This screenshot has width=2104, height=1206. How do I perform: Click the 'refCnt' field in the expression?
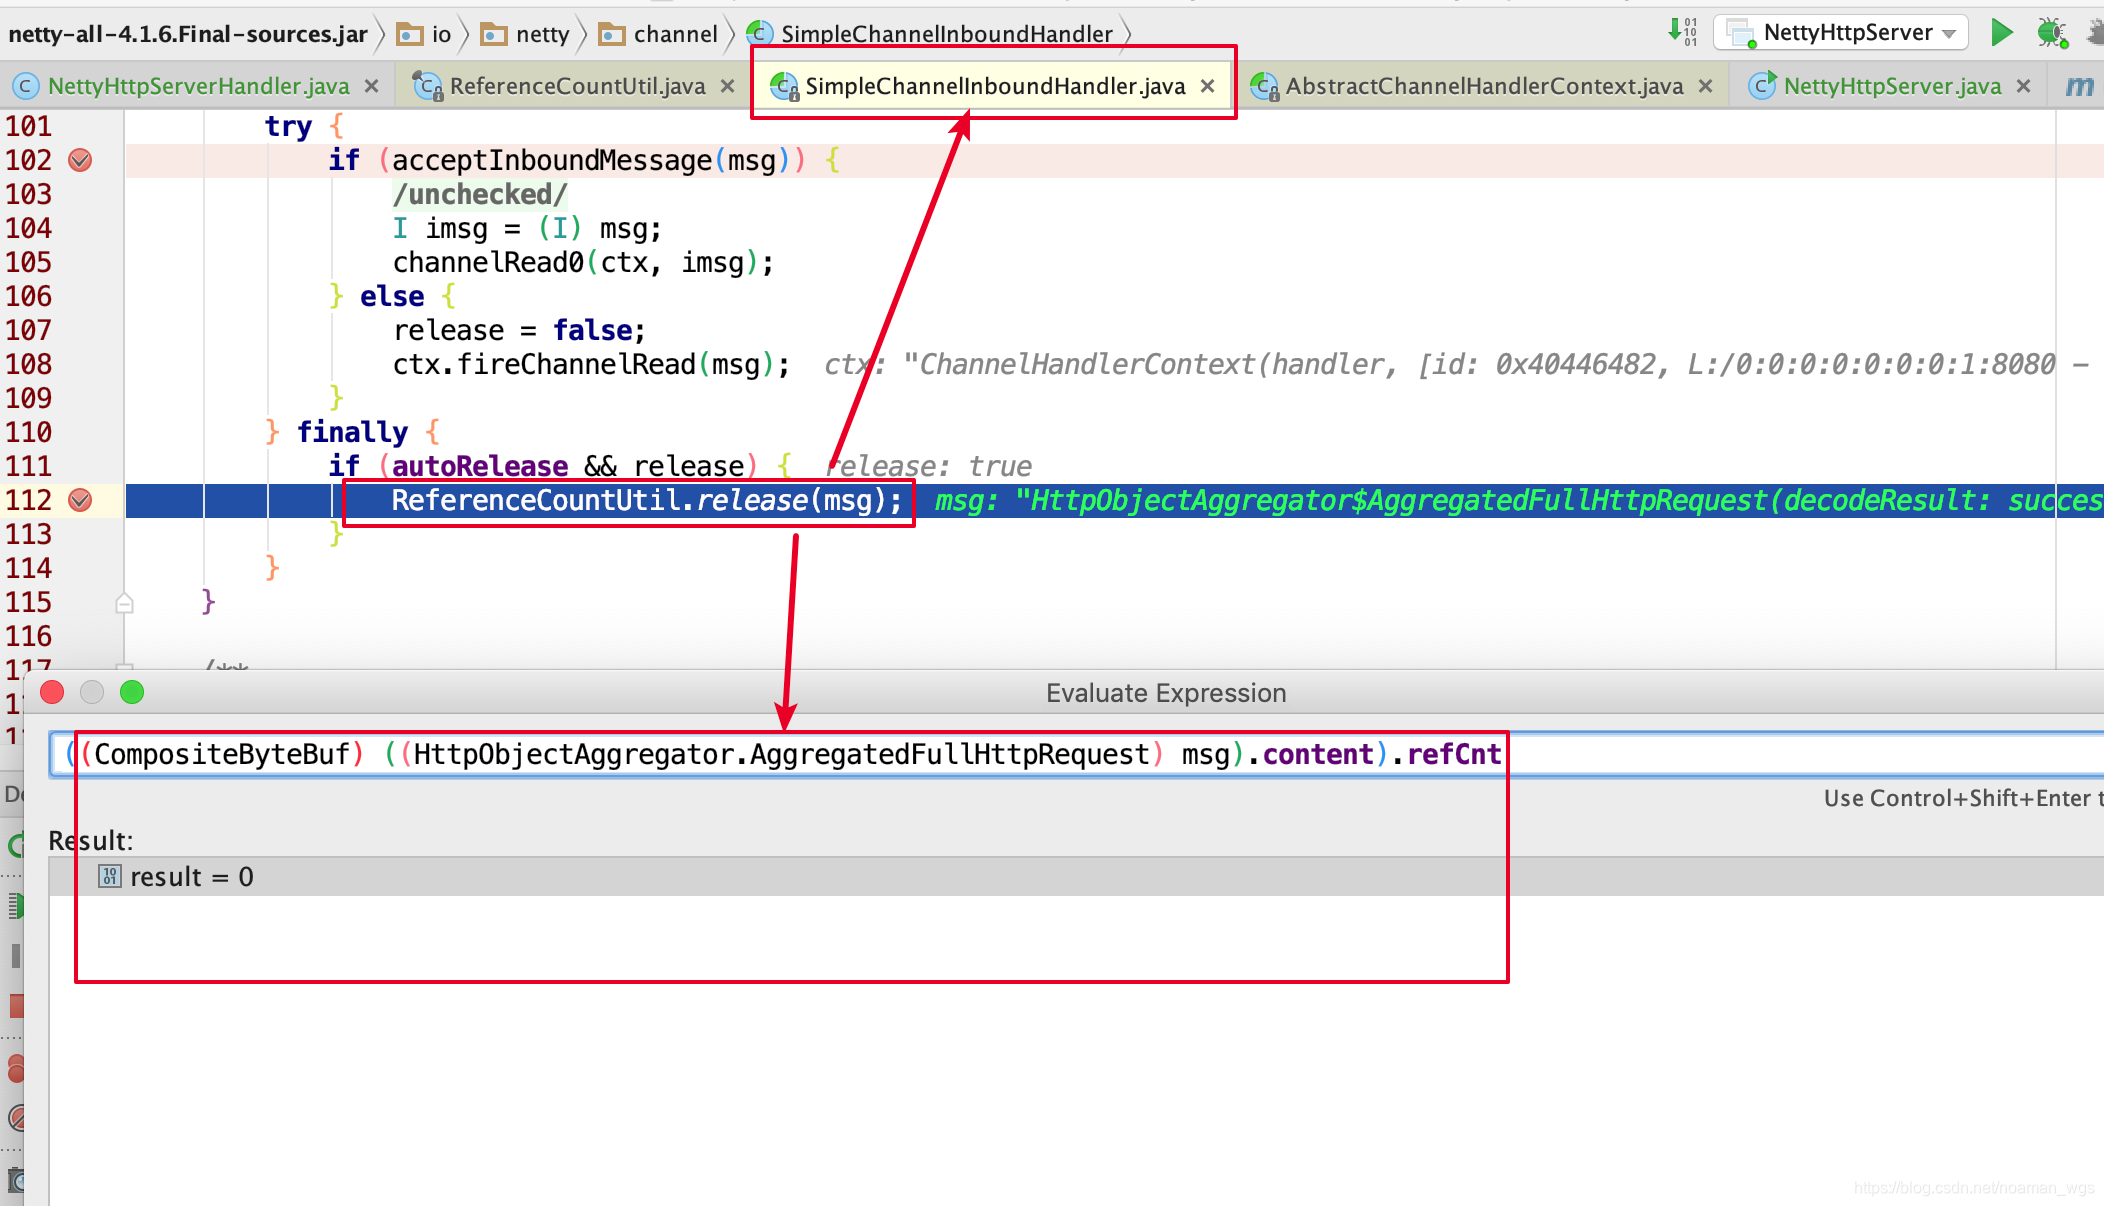pyautogui.click(x=1454, y=754)
